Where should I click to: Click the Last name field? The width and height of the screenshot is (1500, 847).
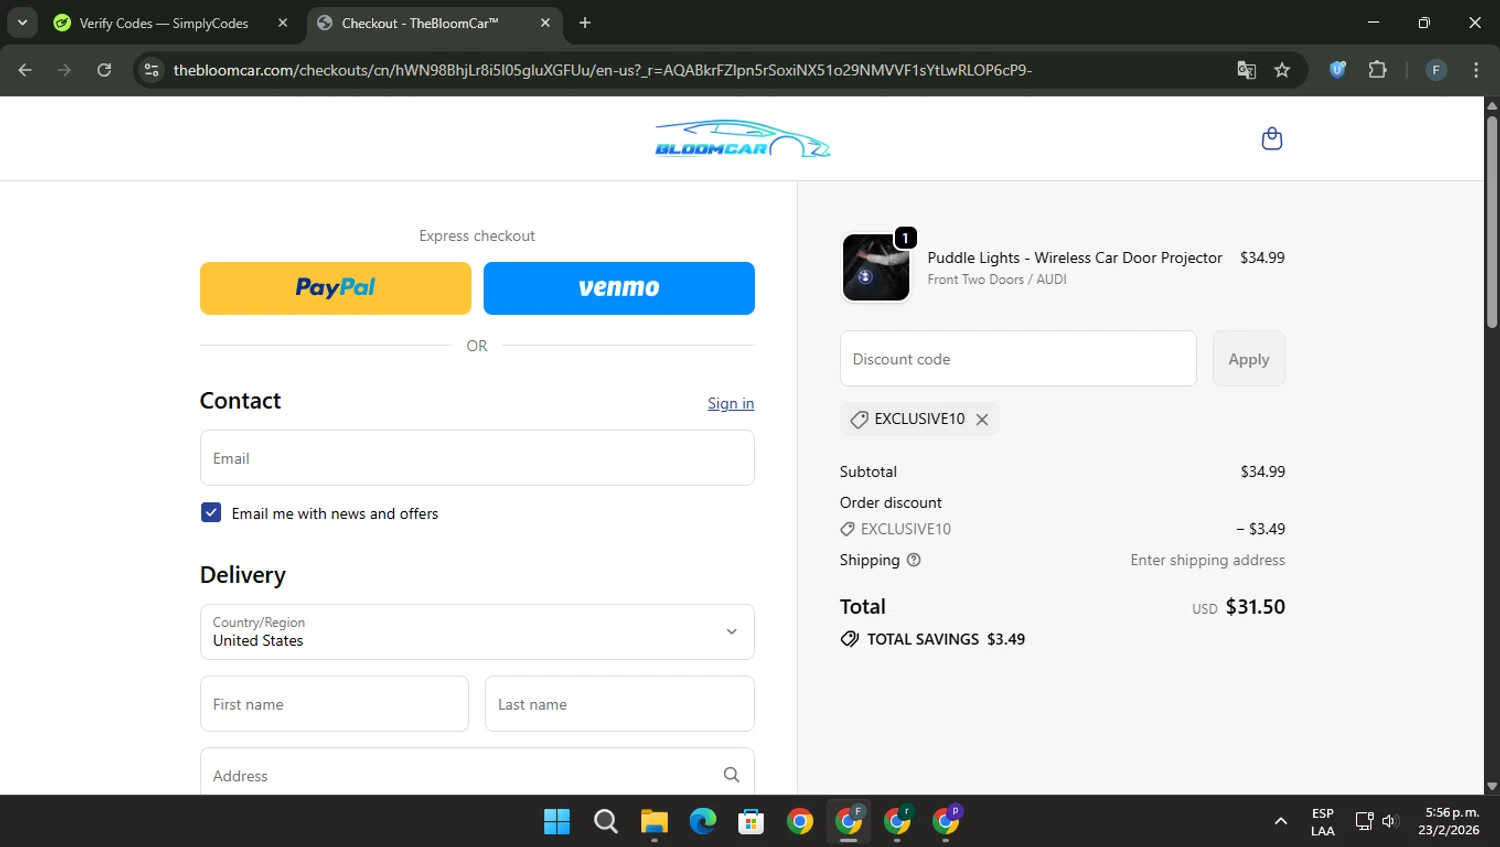tap(620, 704)
